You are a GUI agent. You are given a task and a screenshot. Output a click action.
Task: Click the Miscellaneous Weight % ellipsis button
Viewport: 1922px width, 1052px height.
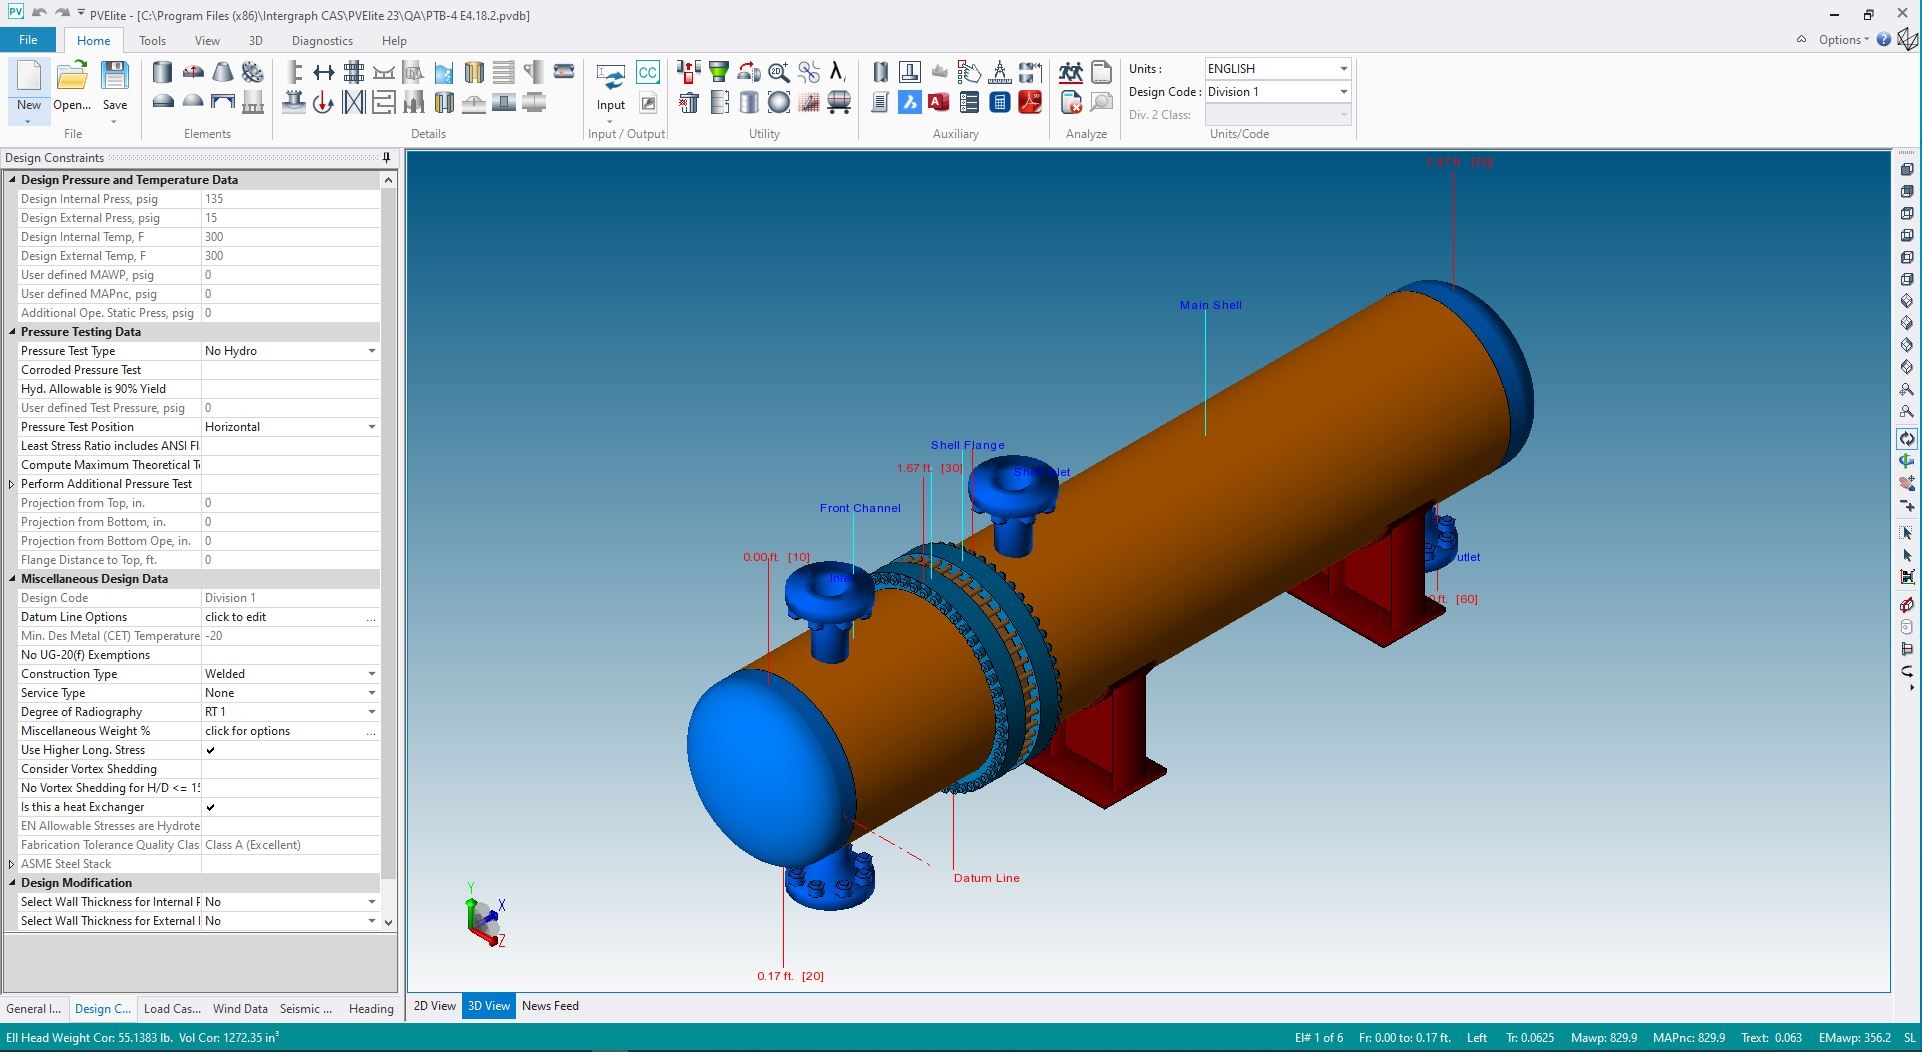(x=371, y=731)
